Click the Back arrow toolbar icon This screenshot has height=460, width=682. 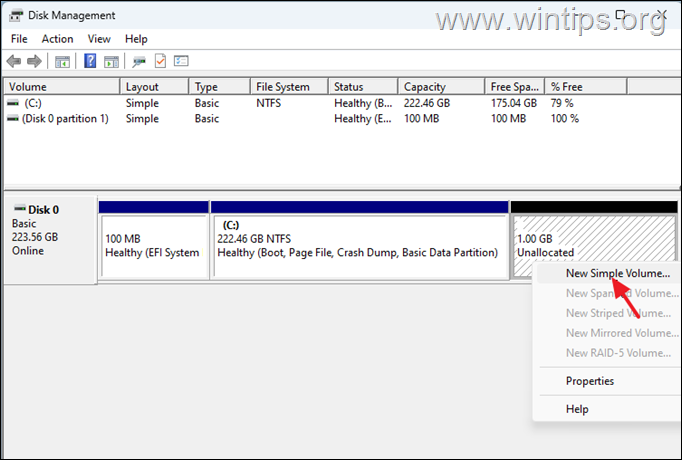tap(14, 61)
